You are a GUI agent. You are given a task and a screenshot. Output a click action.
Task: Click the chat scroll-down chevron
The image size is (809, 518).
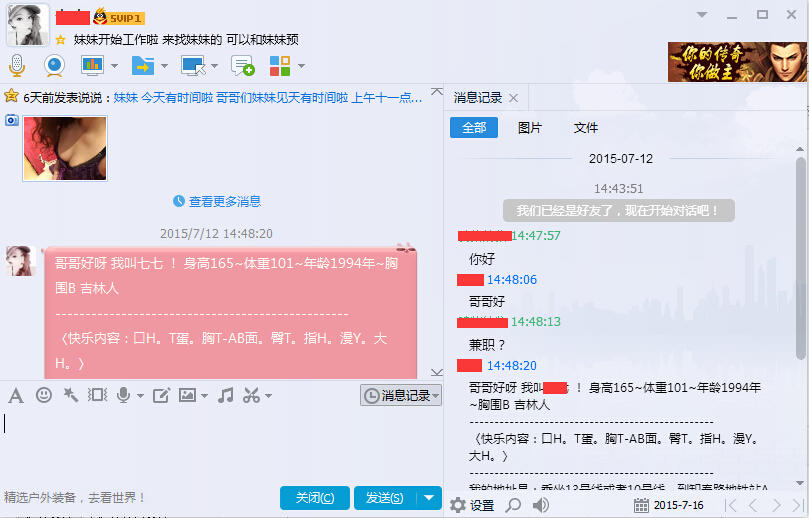(436, 373)
